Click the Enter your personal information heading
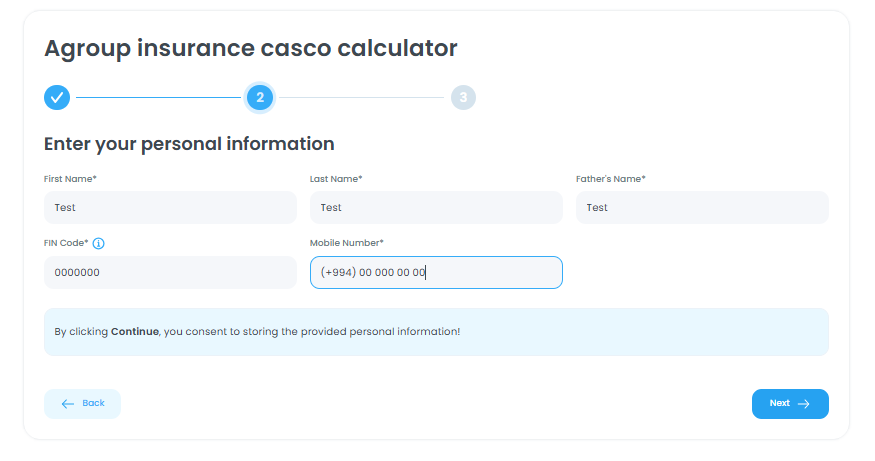875x461 pixels. click(x=189, y=144)
